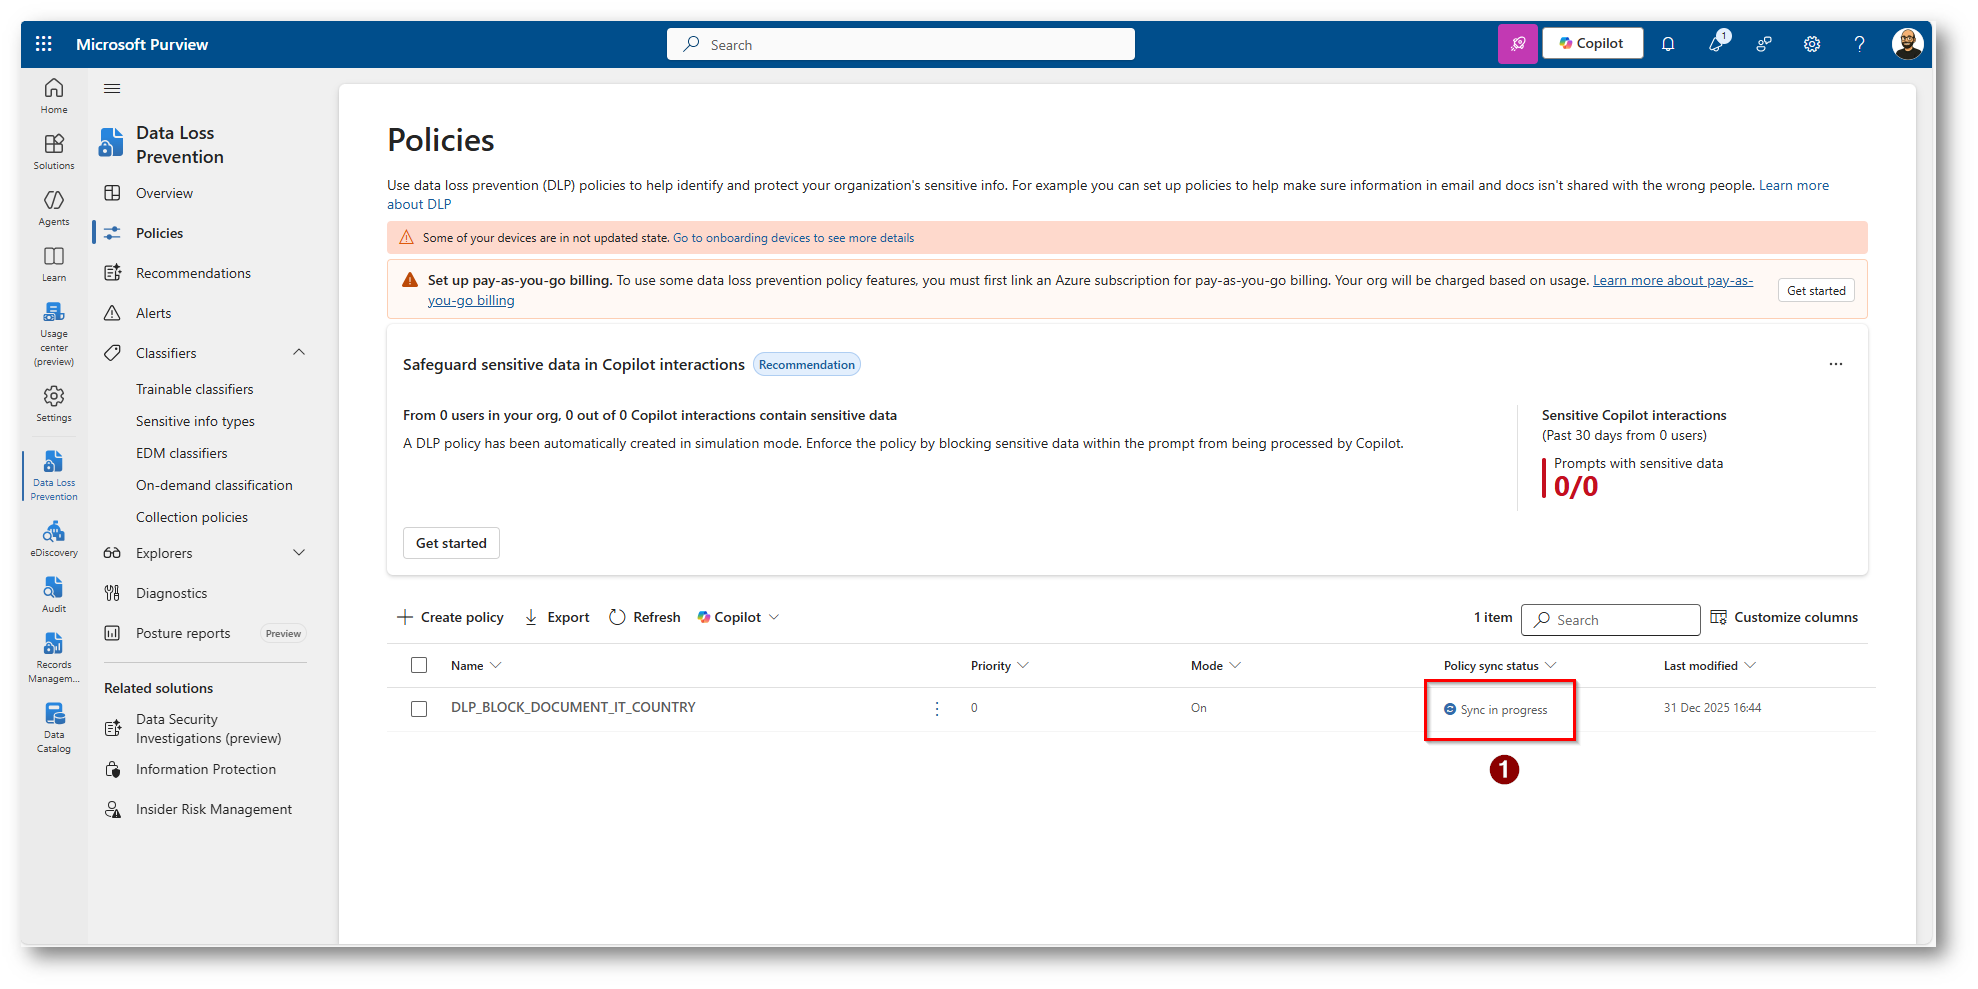Click Customize columns
Viewport: 1978px width, 989px height.
(1784, 617)
